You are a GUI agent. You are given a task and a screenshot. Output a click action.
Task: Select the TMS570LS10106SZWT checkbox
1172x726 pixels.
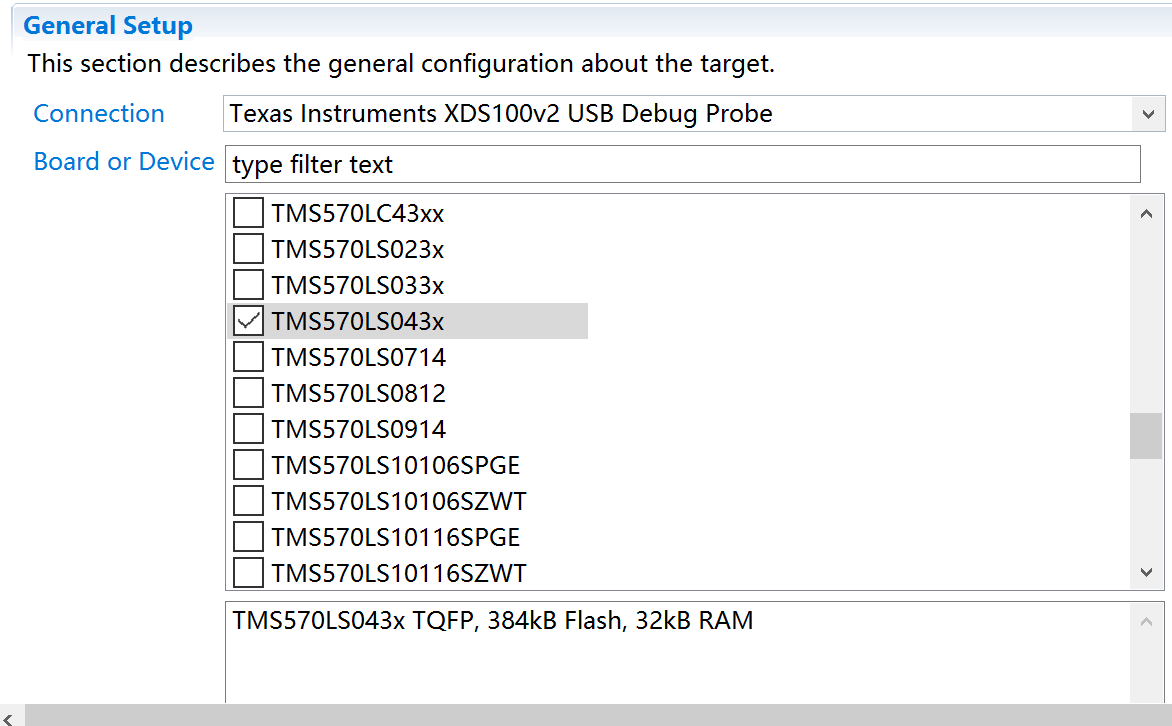pyautogui.click(x=248, y=501)
